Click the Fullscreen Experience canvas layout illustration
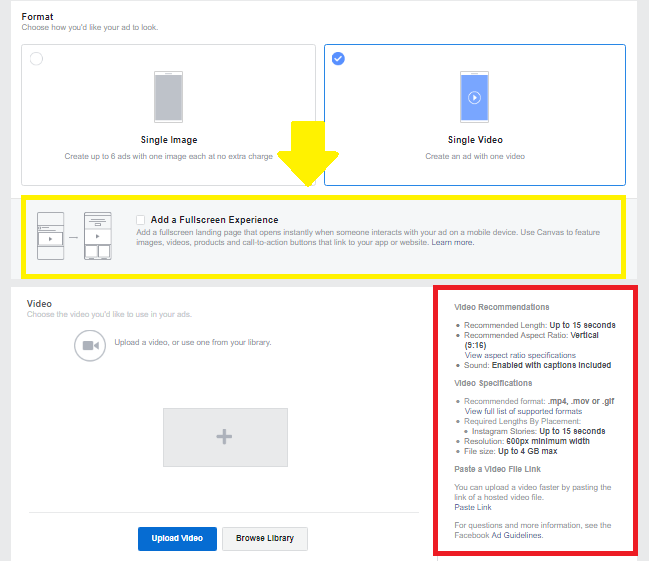The width and height of the screenshot is (649, 561). [x=75, y=236]
